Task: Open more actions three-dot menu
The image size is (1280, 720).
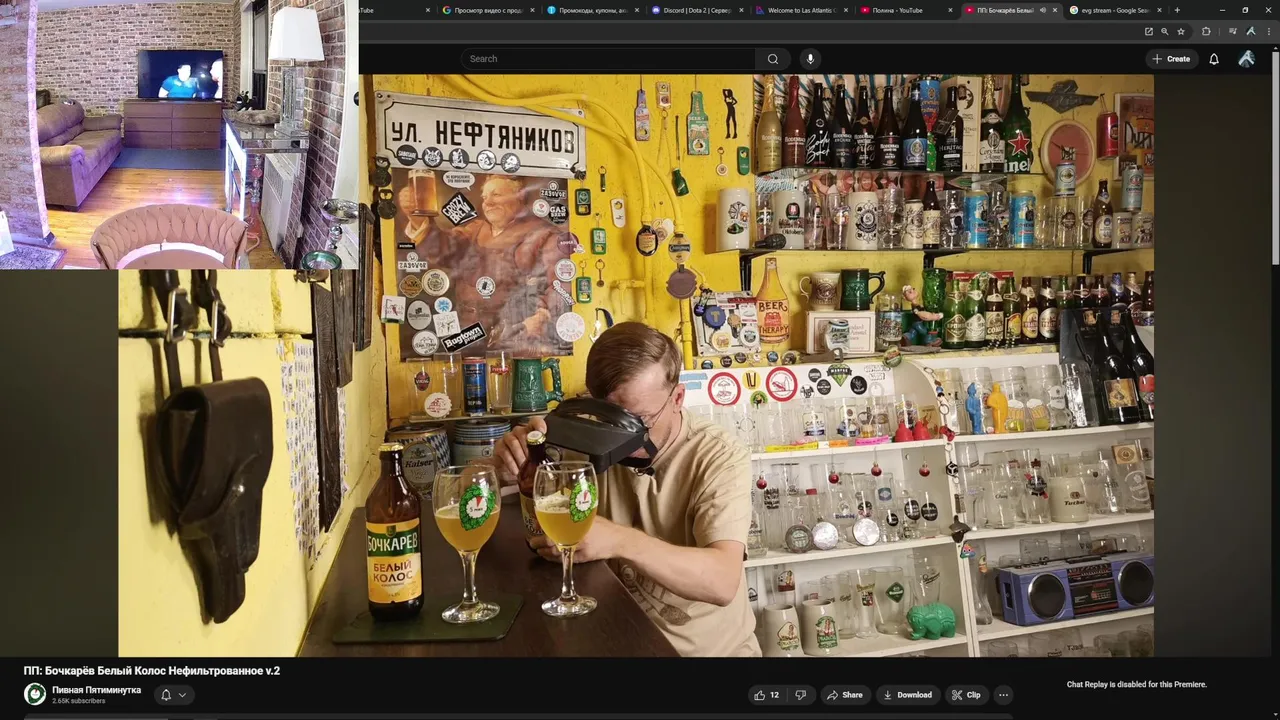Action: tap(1003, 695)
